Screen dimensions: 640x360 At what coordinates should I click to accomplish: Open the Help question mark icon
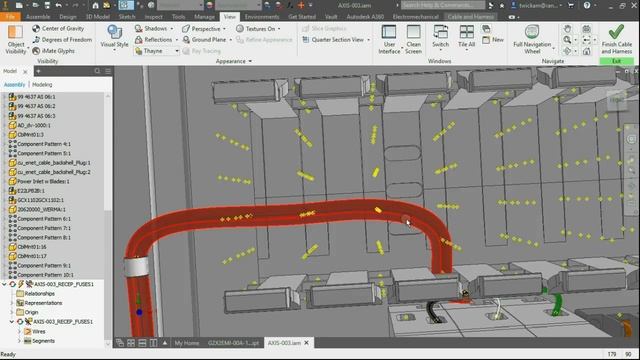[x=587, y=5]
